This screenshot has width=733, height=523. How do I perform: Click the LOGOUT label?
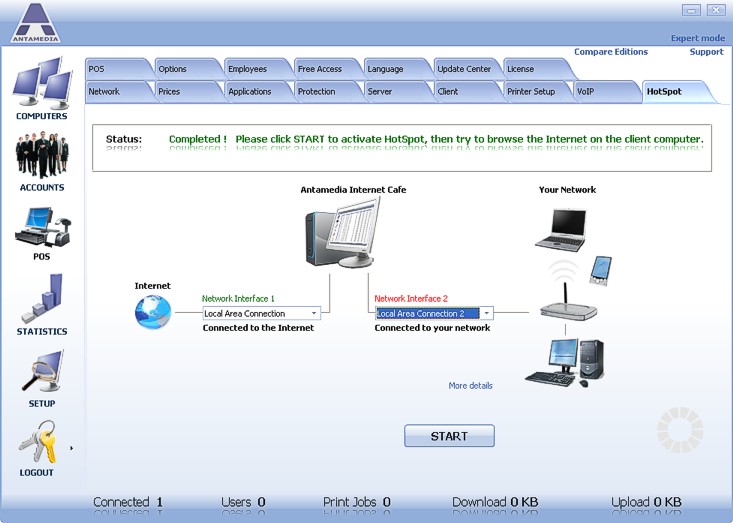[36, 473]
